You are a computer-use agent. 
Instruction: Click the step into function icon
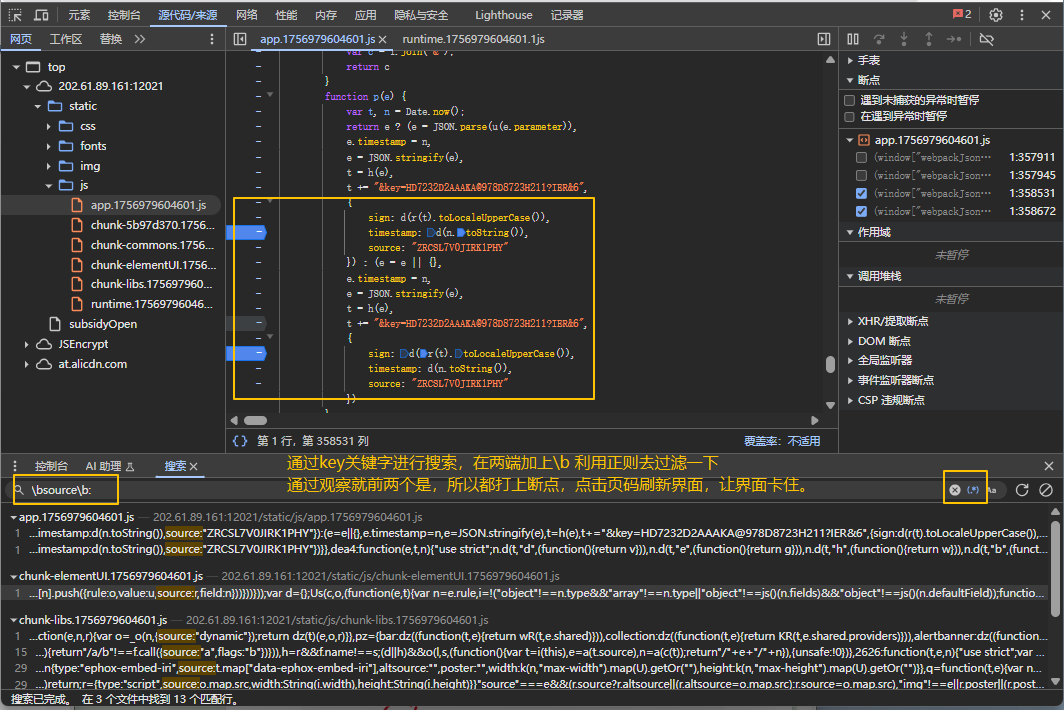point(904,39)
